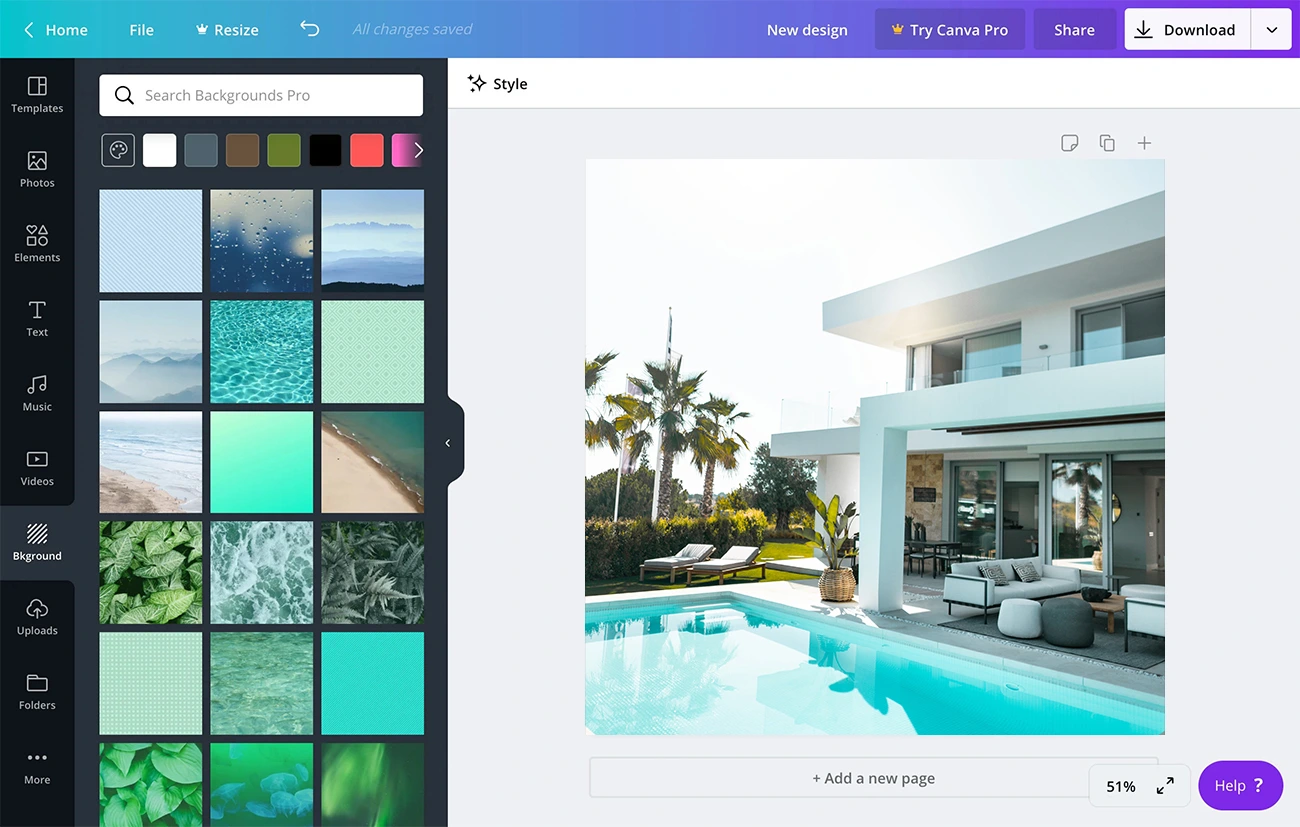This screenshot has width=1300, height=827.
Task: Open the Music panel
Action: 37,392
